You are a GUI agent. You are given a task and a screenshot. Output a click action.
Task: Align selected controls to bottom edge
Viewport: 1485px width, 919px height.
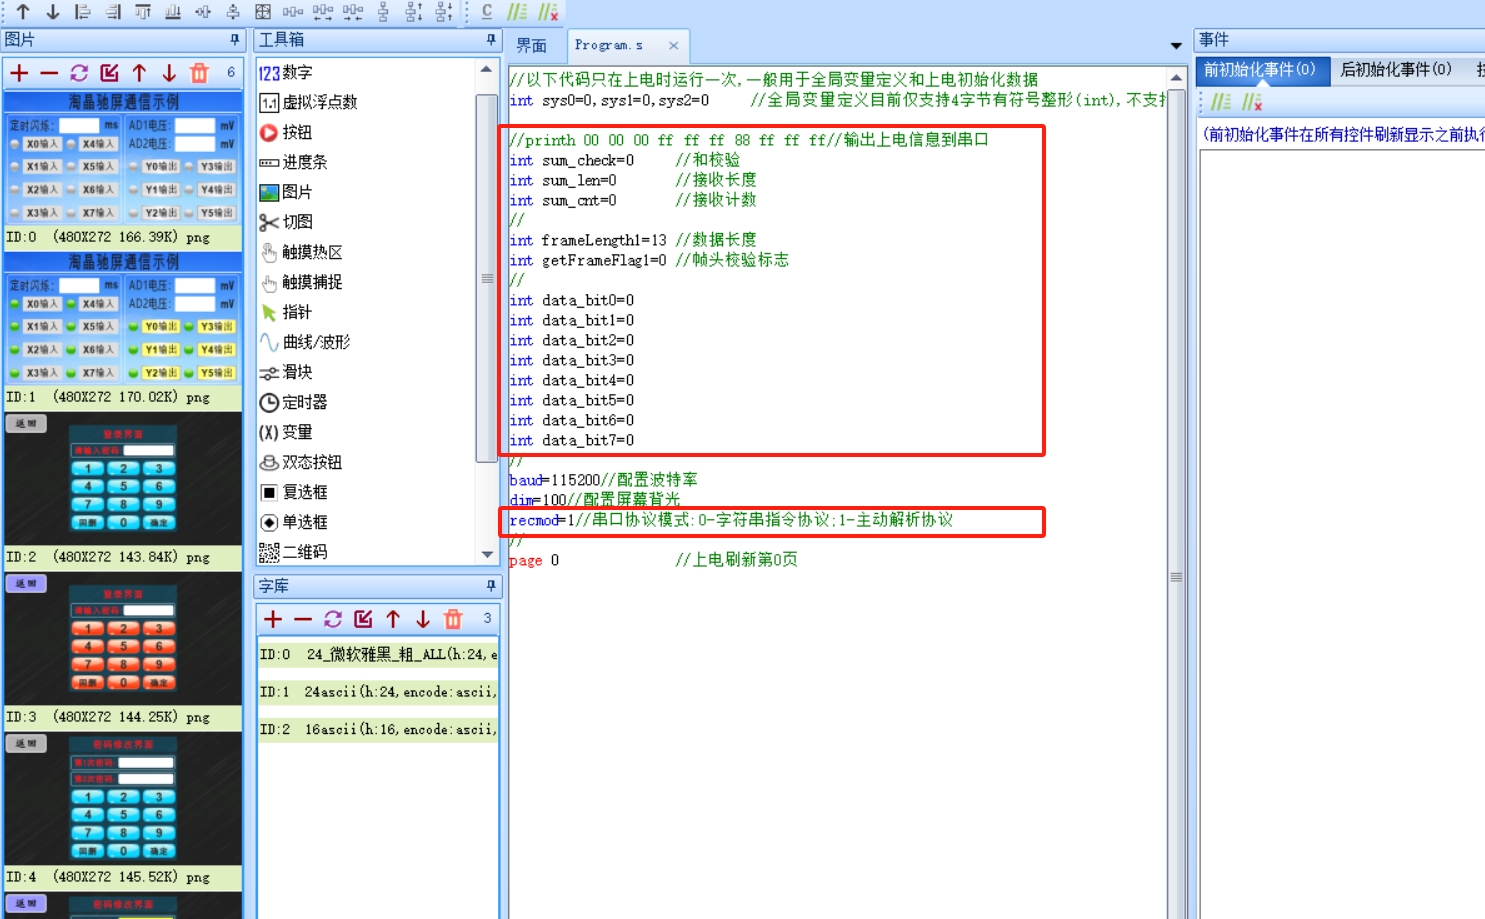pos(173,12)
